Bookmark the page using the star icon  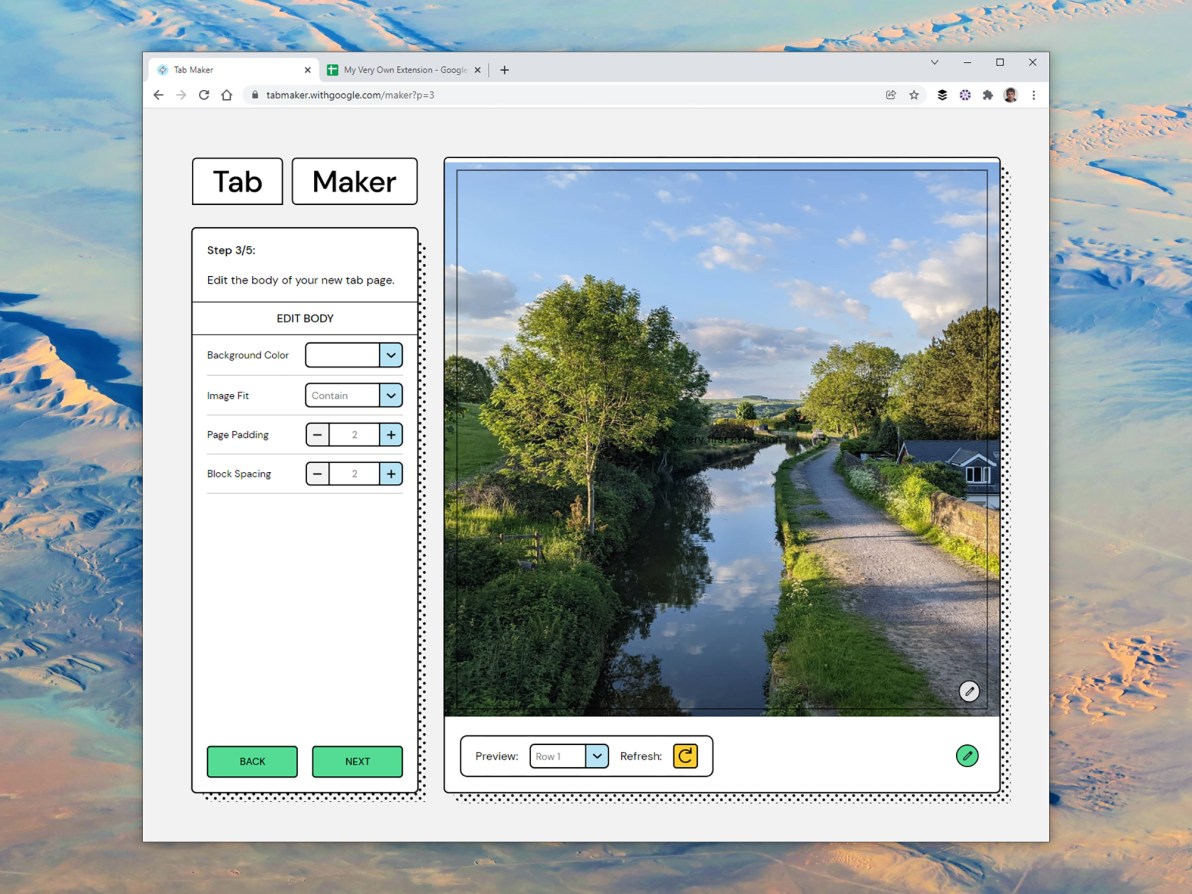(x=914, y=94)
